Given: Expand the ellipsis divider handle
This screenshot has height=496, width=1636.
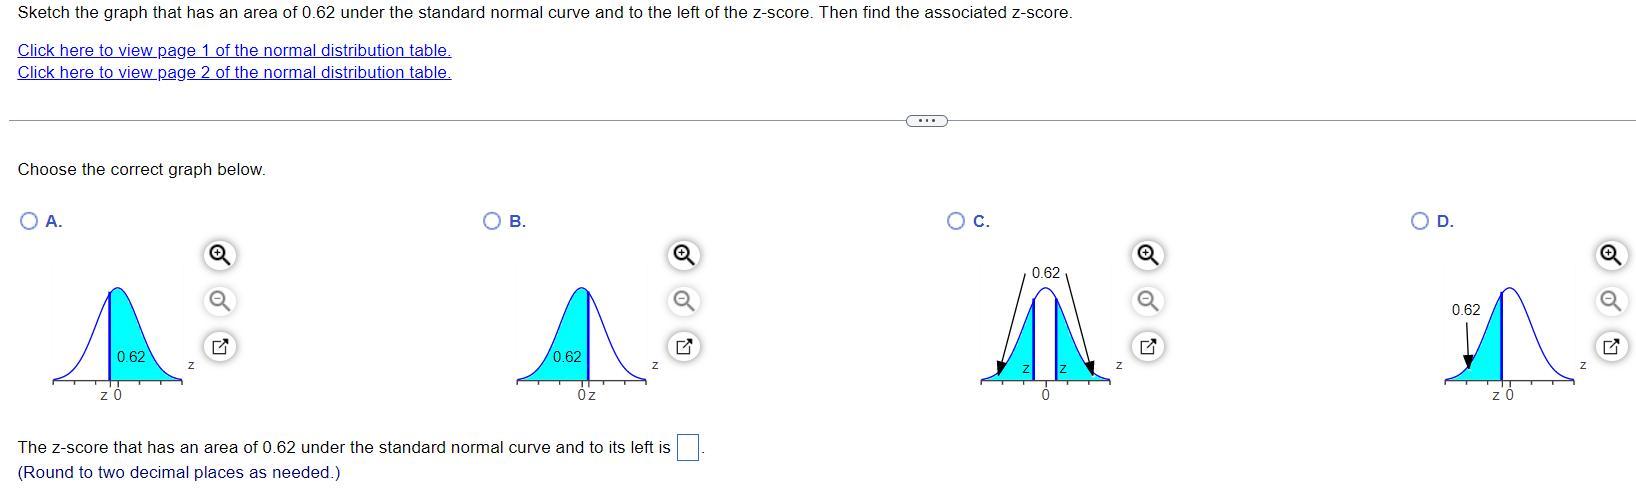Looking at the screenshot, I should click(x=926, y=121).
